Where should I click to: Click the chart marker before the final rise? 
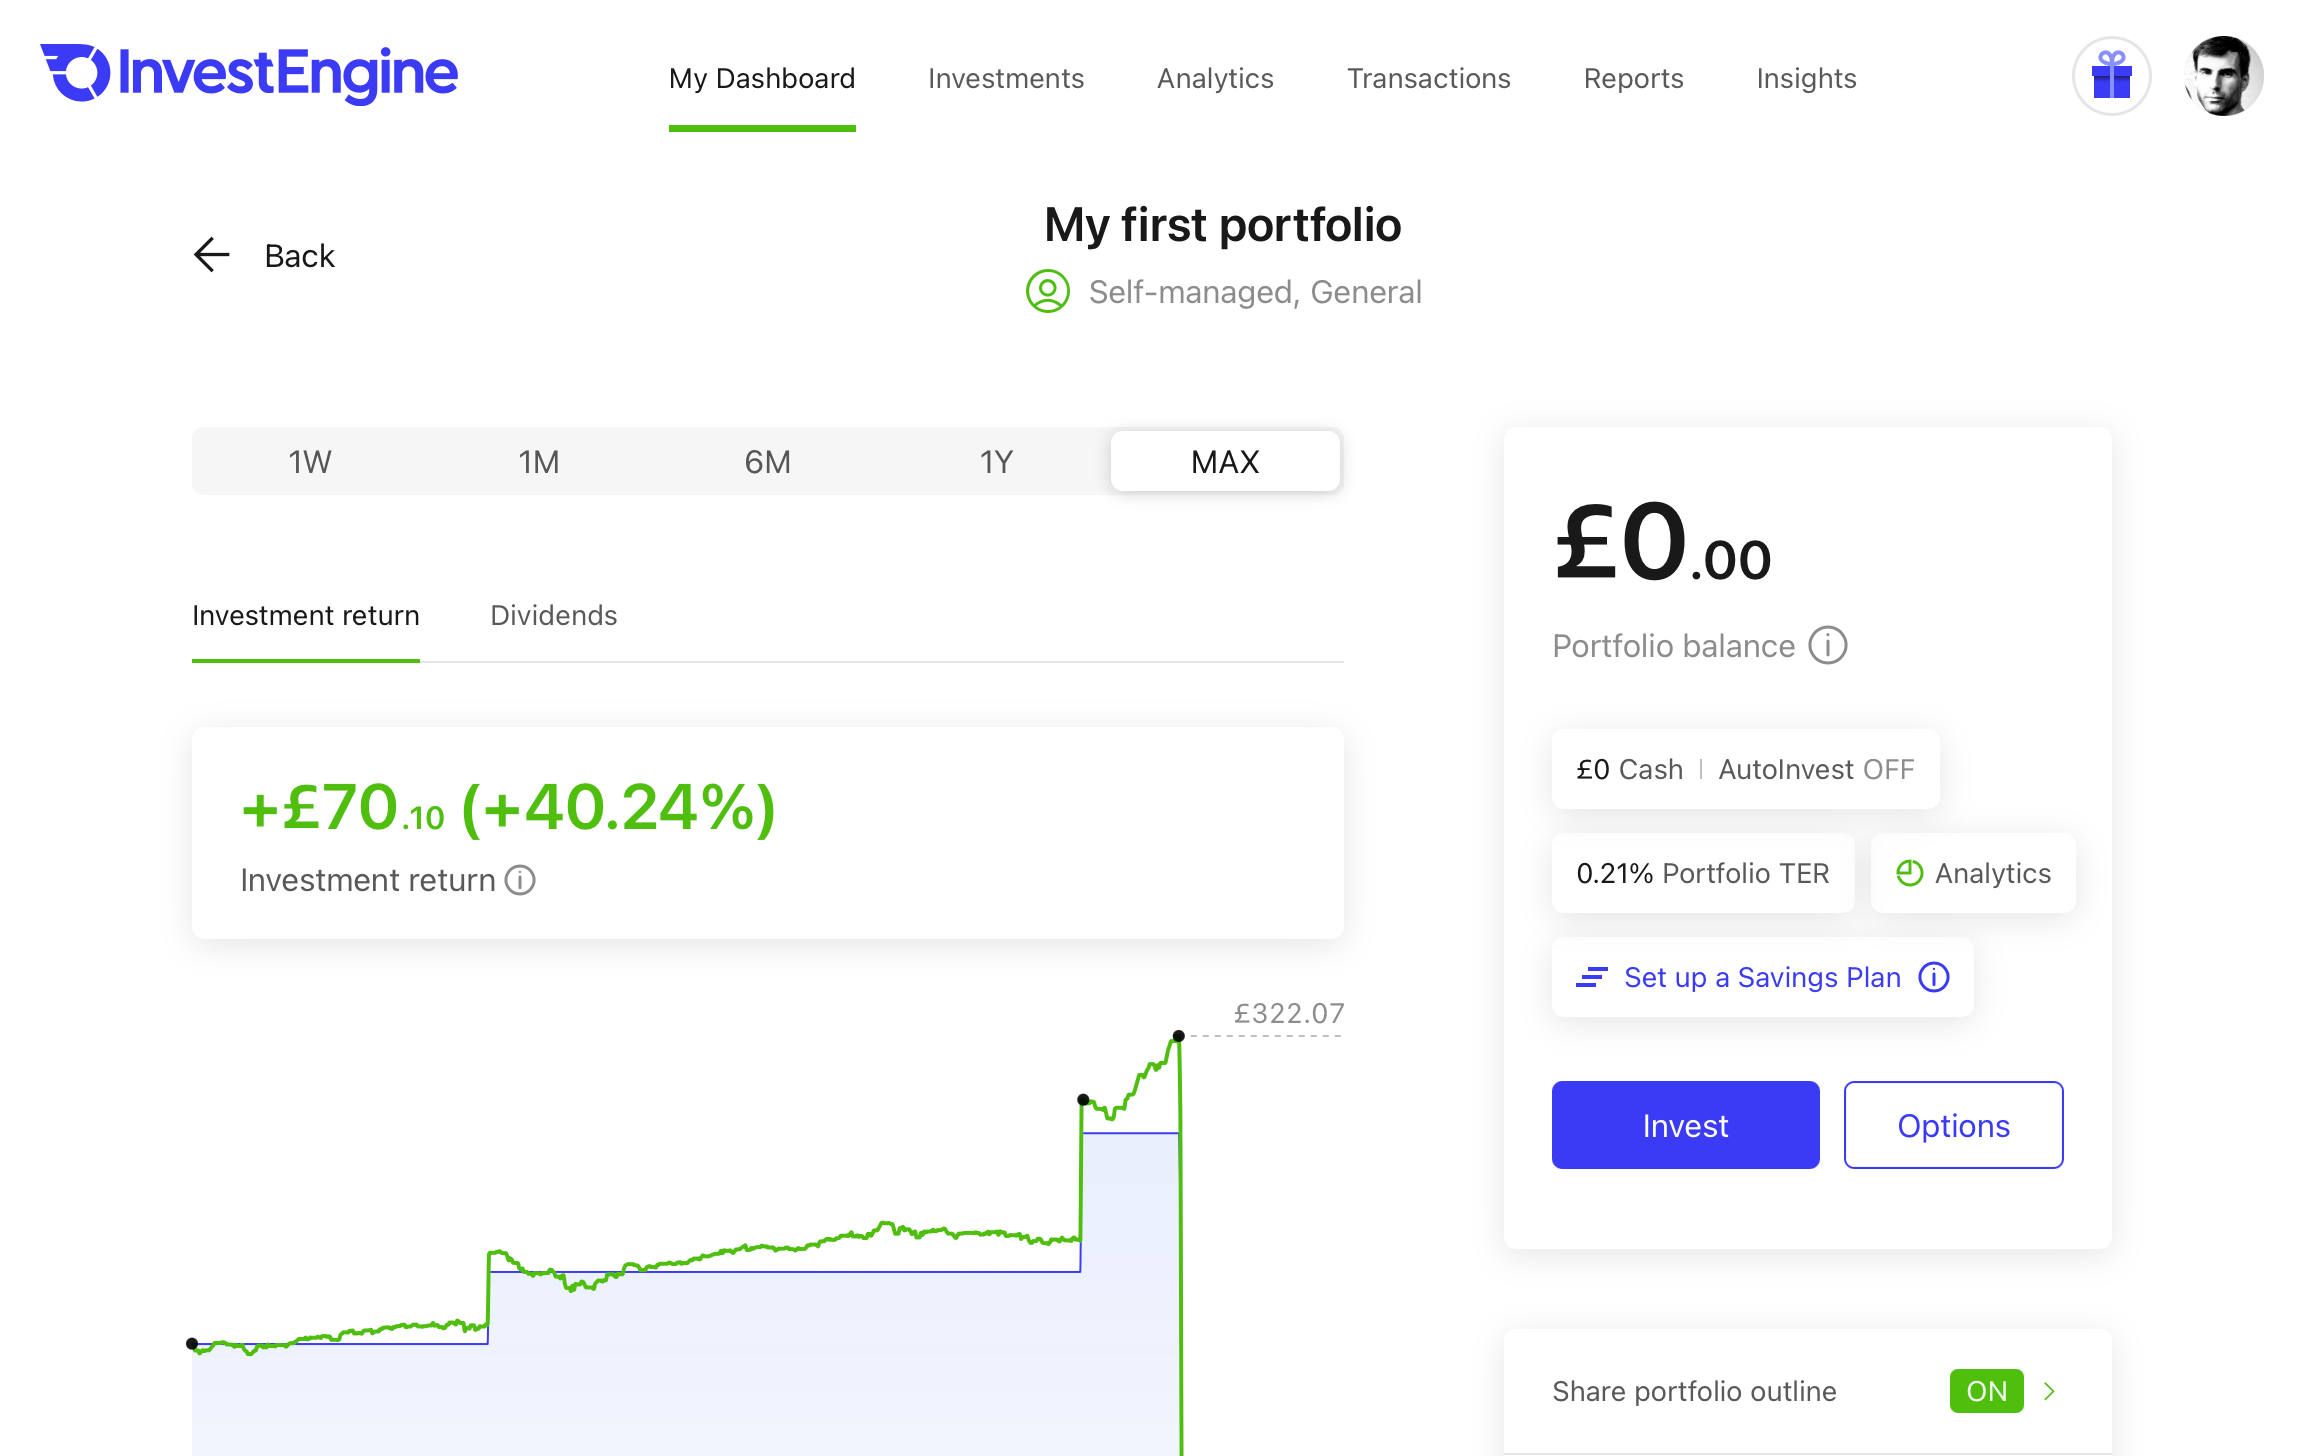(1083, 1099)
